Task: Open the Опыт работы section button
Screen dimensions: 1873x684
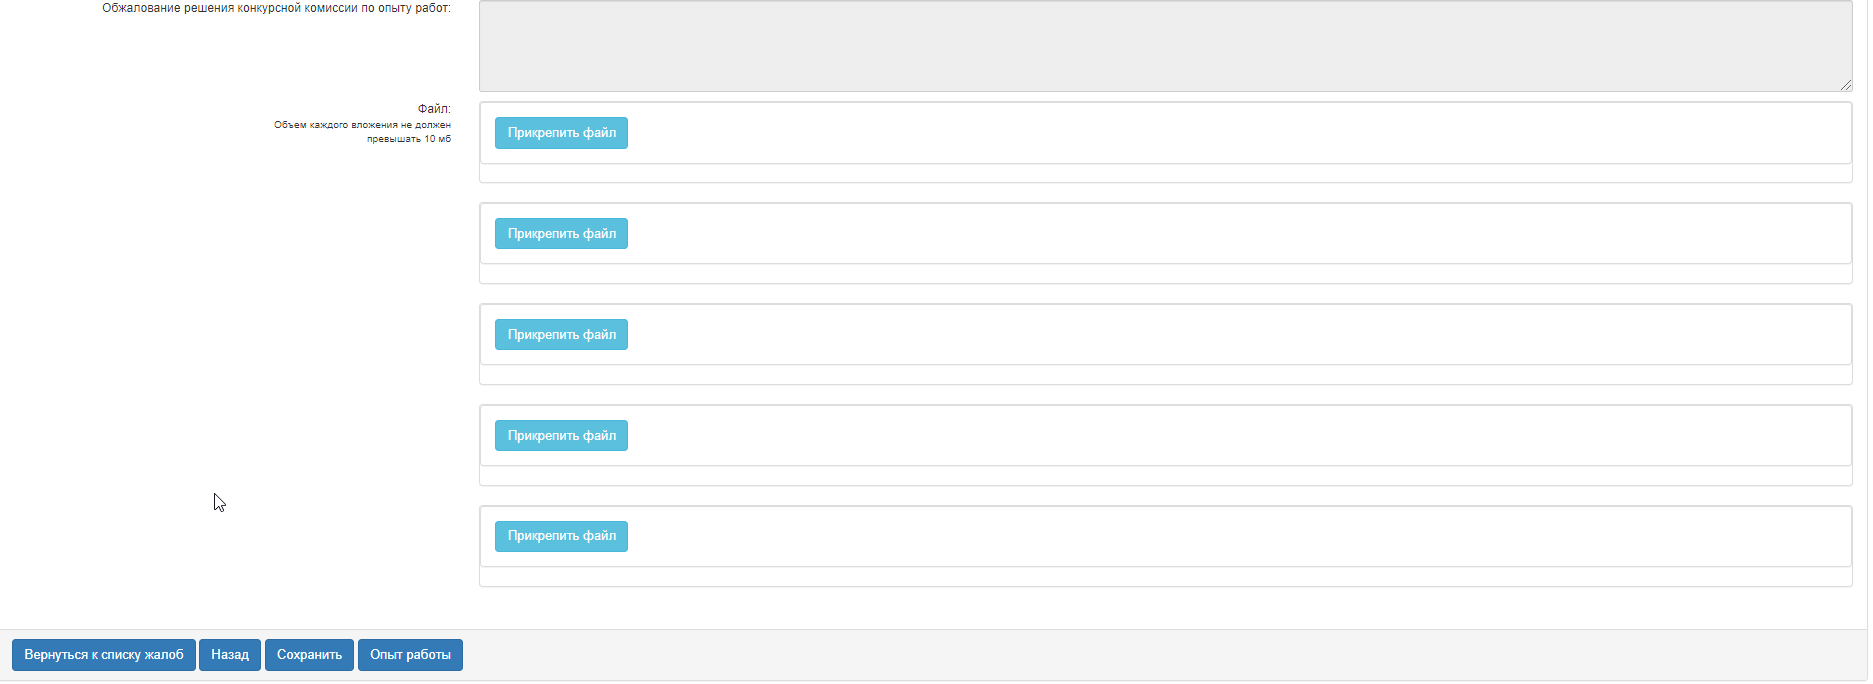Action: pos(410,655)
